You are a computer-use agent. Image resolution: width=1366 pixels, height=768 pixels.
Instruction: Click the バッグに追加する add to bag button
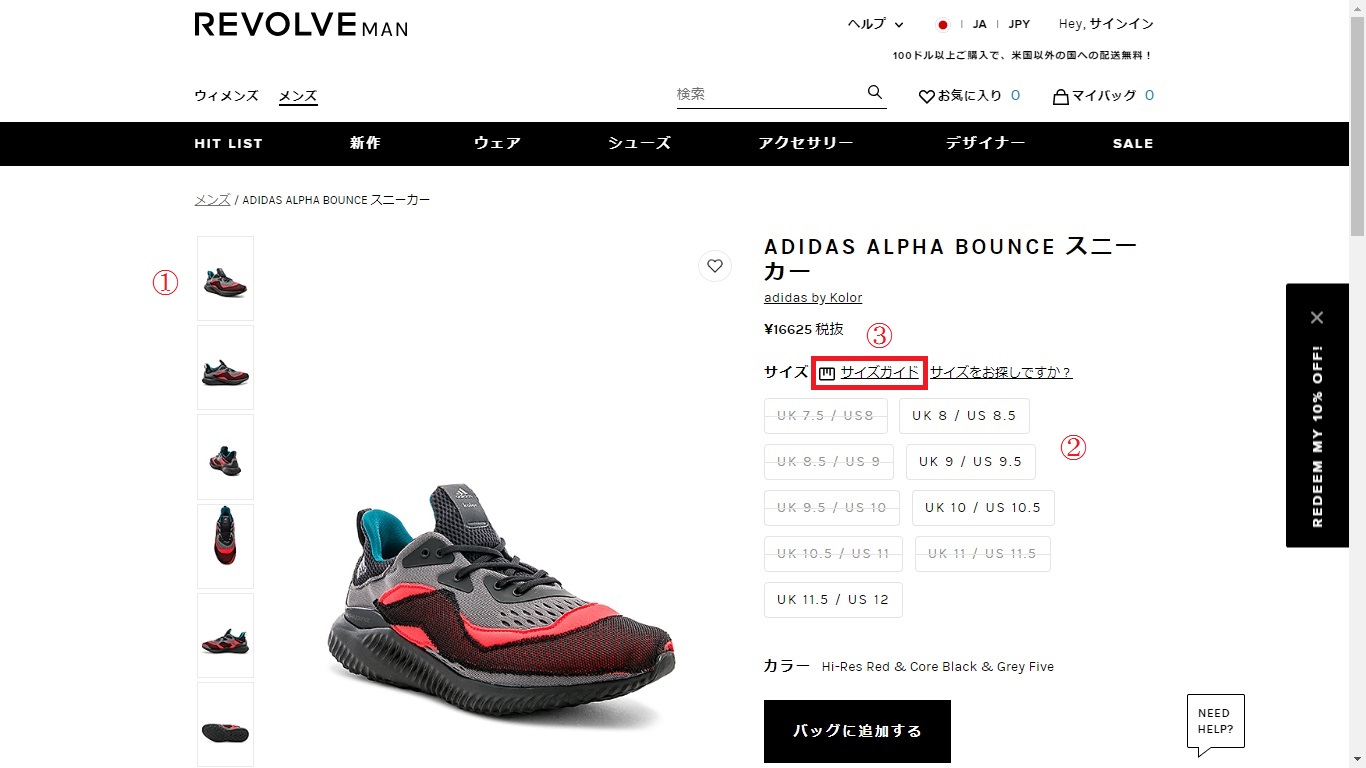(857, 731)
